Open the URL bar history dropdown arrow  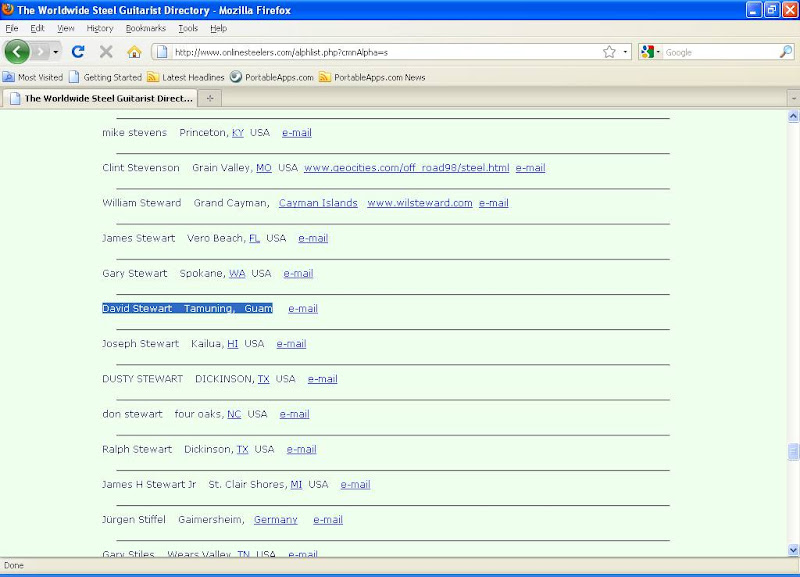625,52
